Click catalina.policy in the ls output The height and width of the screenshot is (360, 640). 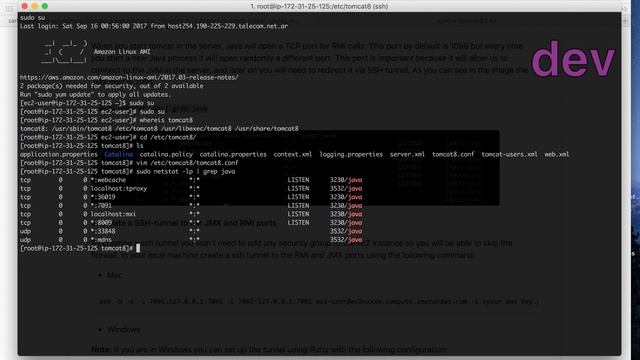166,154
